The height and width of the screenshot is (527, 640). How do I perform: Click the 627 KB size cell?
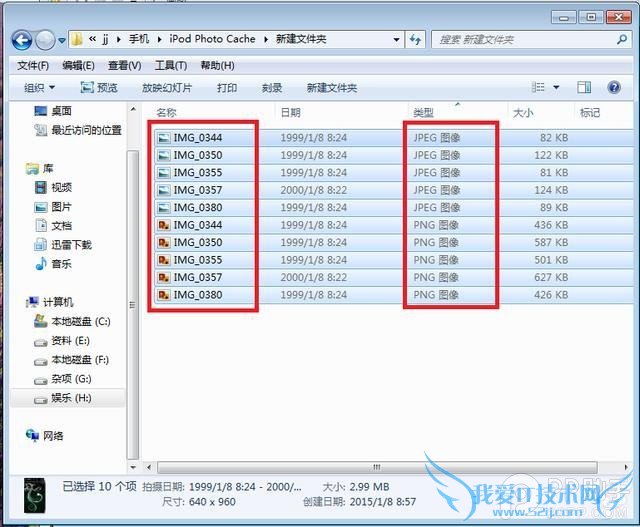551,278
